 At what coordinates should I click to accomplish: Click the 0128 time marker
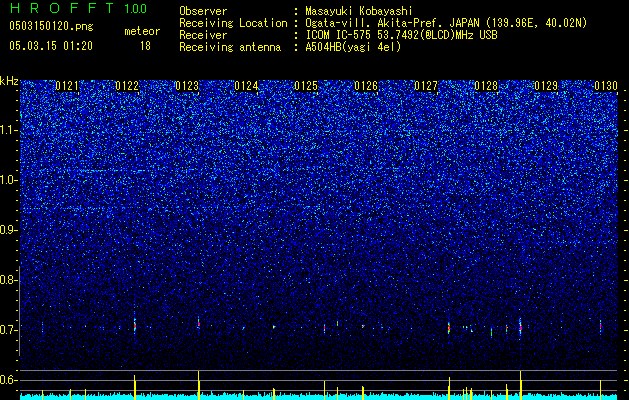(486, 86)
